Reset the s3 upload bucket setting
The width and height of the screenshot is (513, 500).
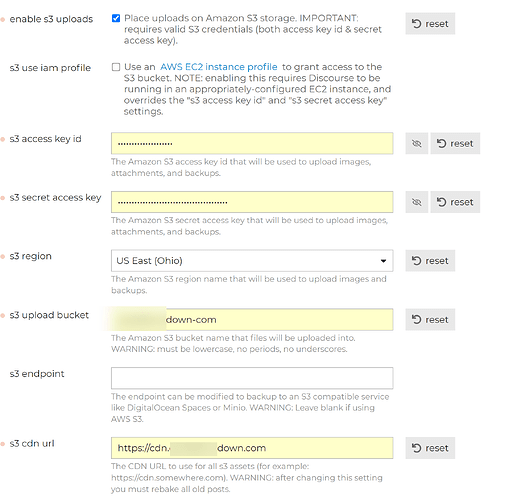click(430, 320)
